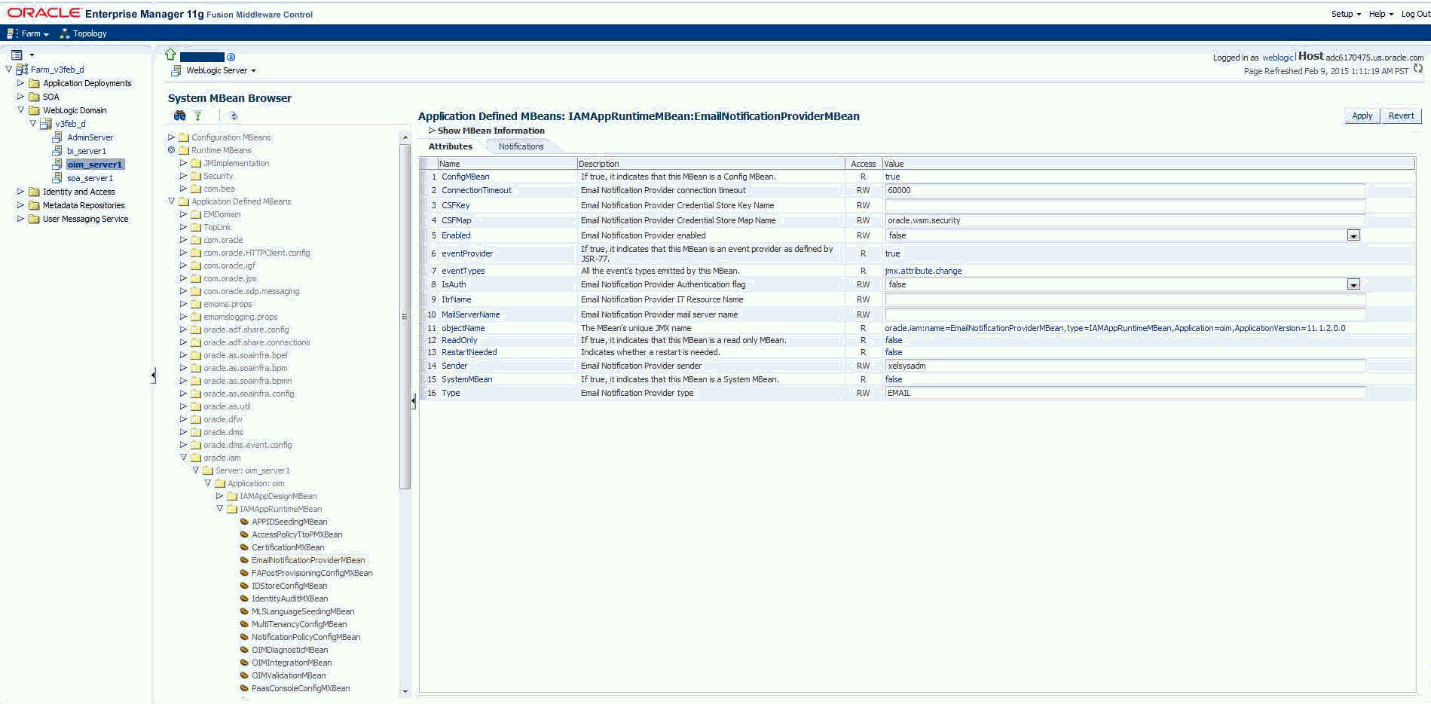Select EmailNotificationProviderMBean in tree
The width and height of the screenshot is (1431, 704).
coord(308,561)
